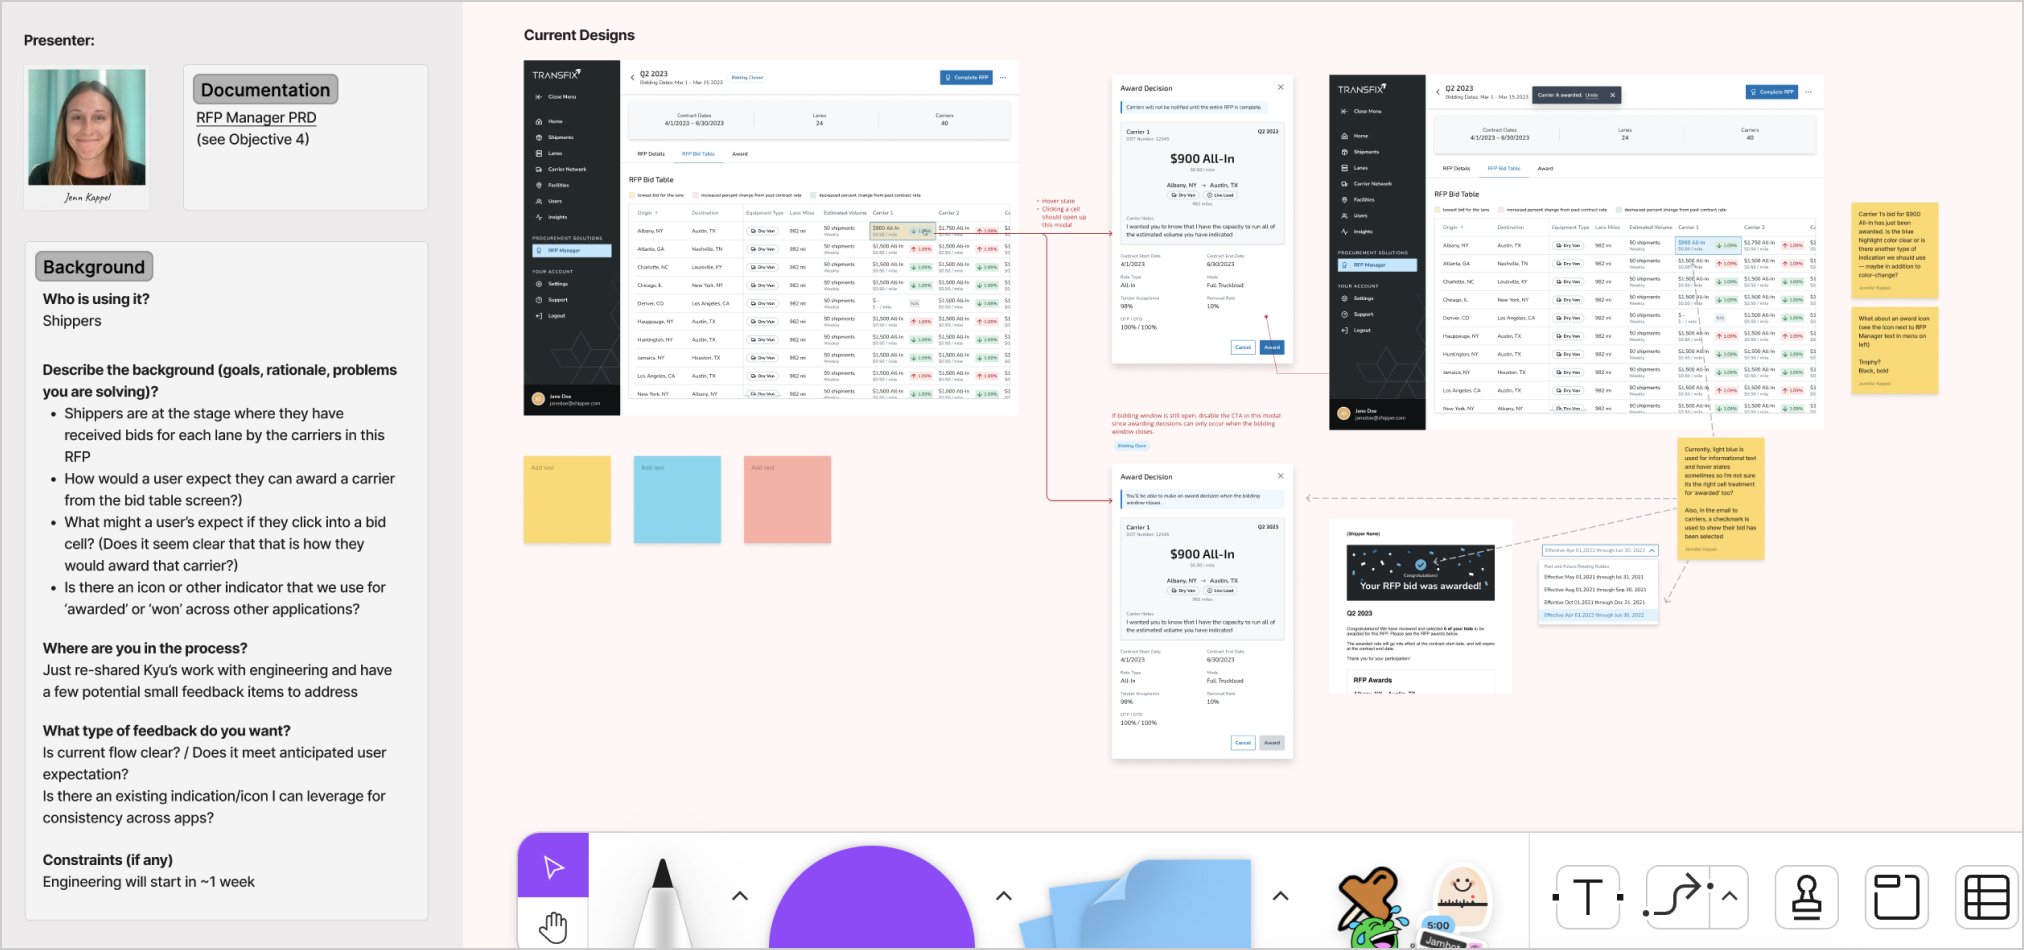This screenshot has height=950, width=2024.
Task: Click back arrow beside Q2 2023, left mockup
Action: pyautogui.click(x=632, y=77)
